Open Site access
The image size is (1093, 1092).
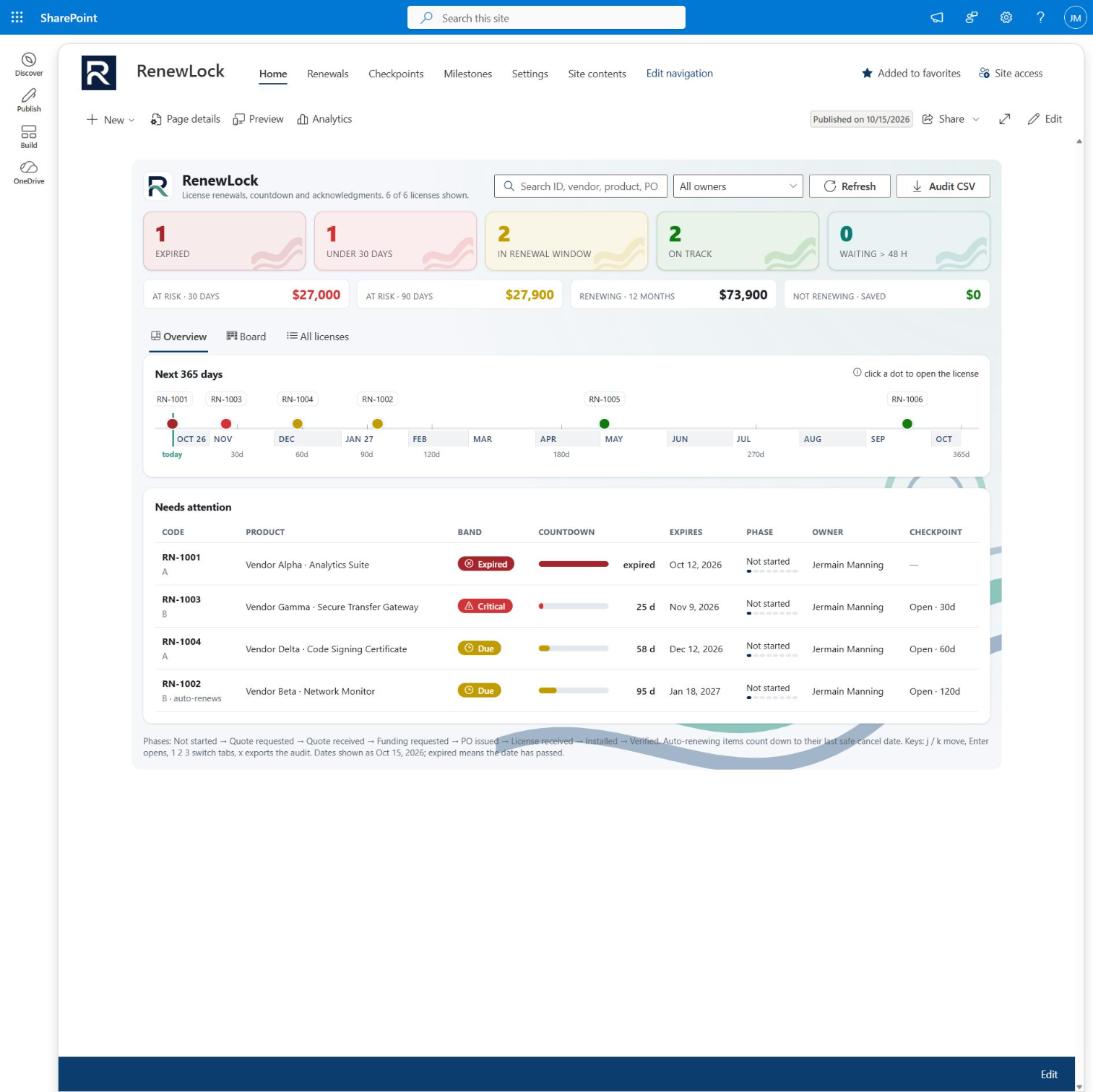1011,73
